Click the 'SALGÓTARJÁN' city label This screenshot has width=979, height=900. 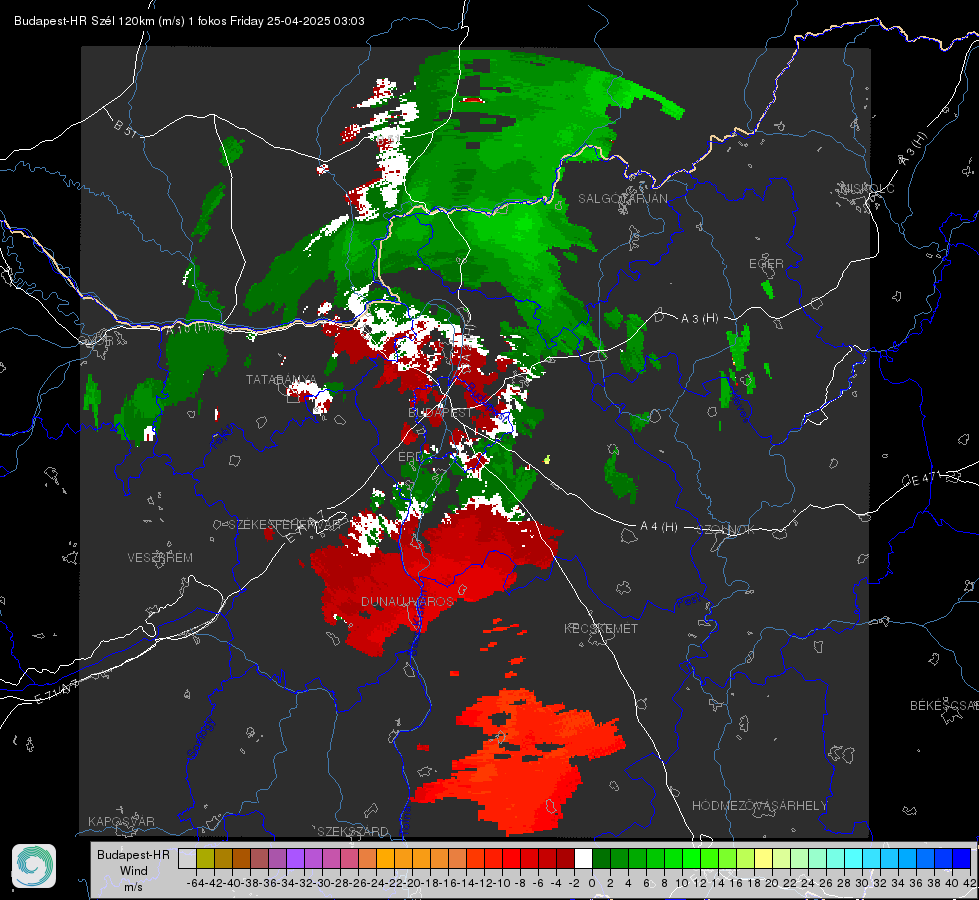pos(622,199)
